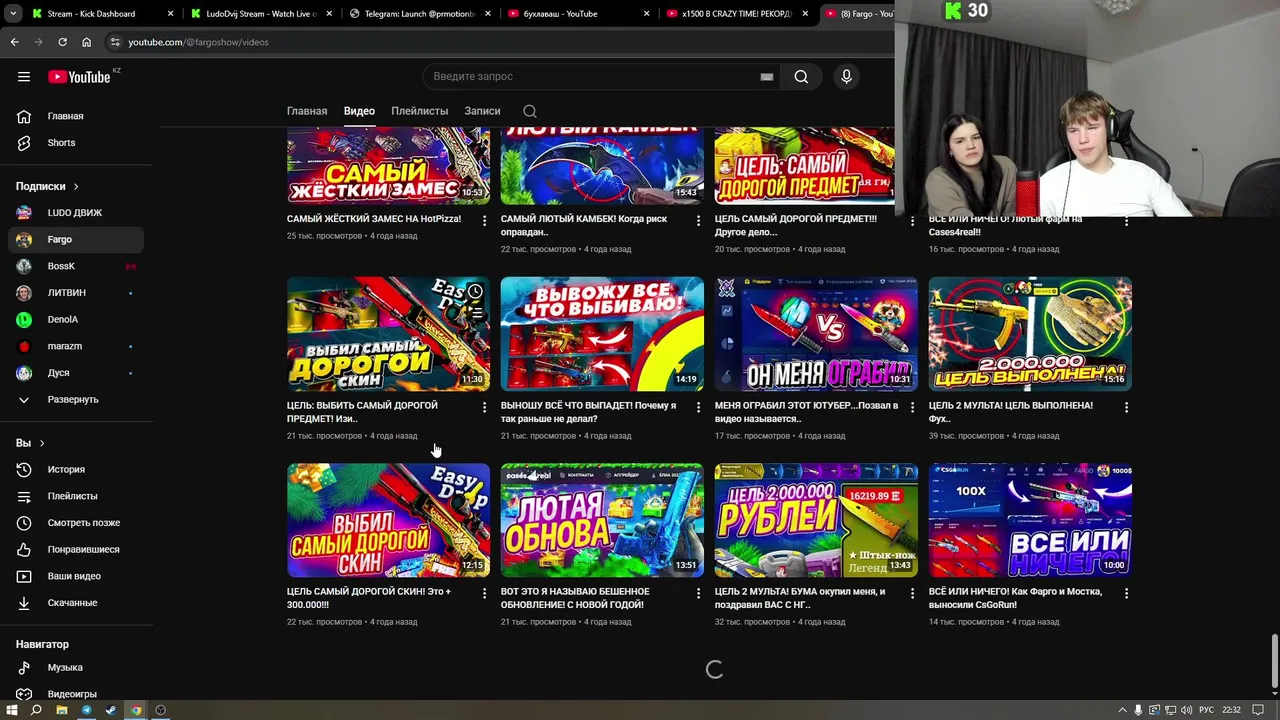Open the on-screen keyboard in search box

click(767, 77)
